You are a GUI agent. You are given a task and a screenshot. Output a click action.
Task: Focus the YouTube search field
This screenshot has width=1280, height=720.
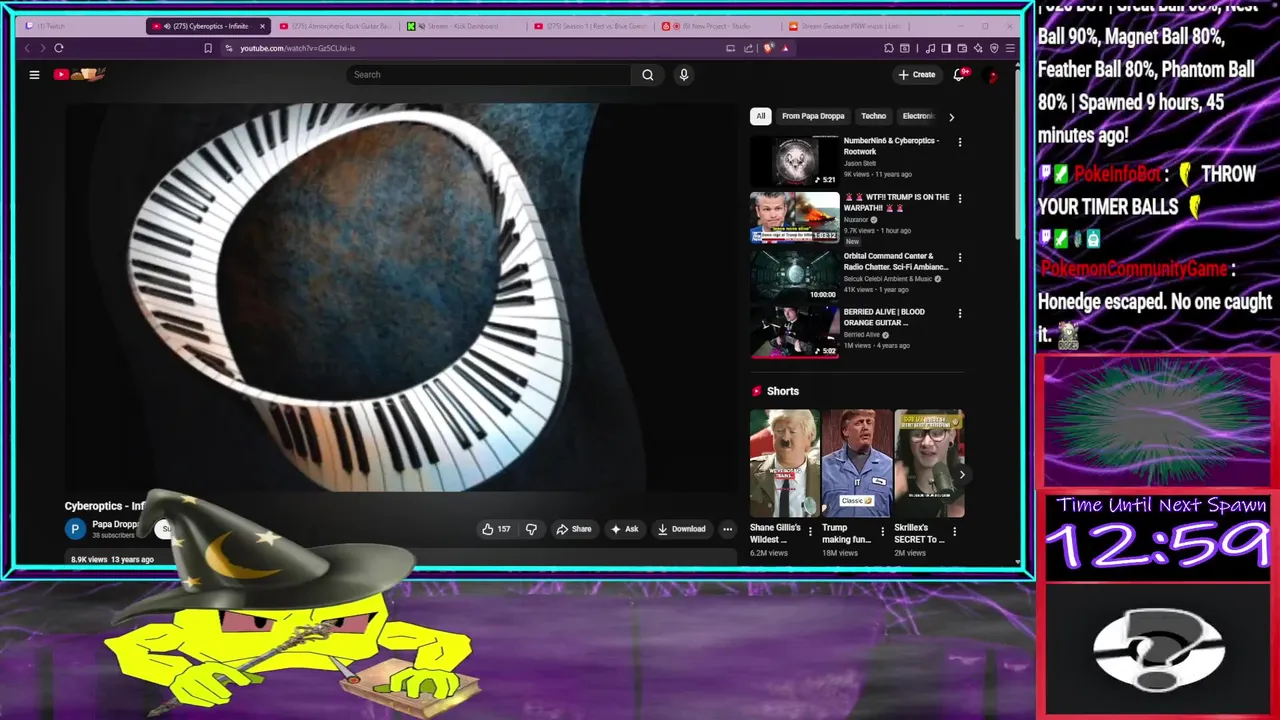tap(490, 74)
